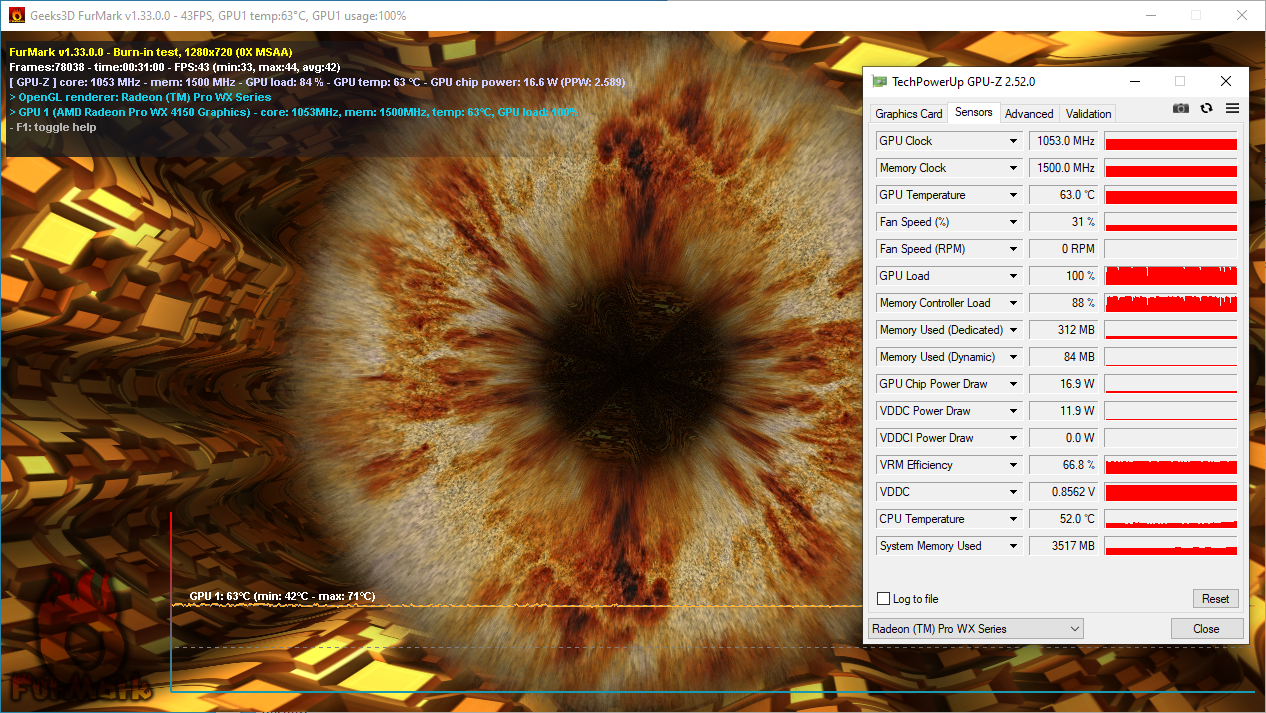Expand the CPU Temperature dropdown

[x=1013, y=519]
